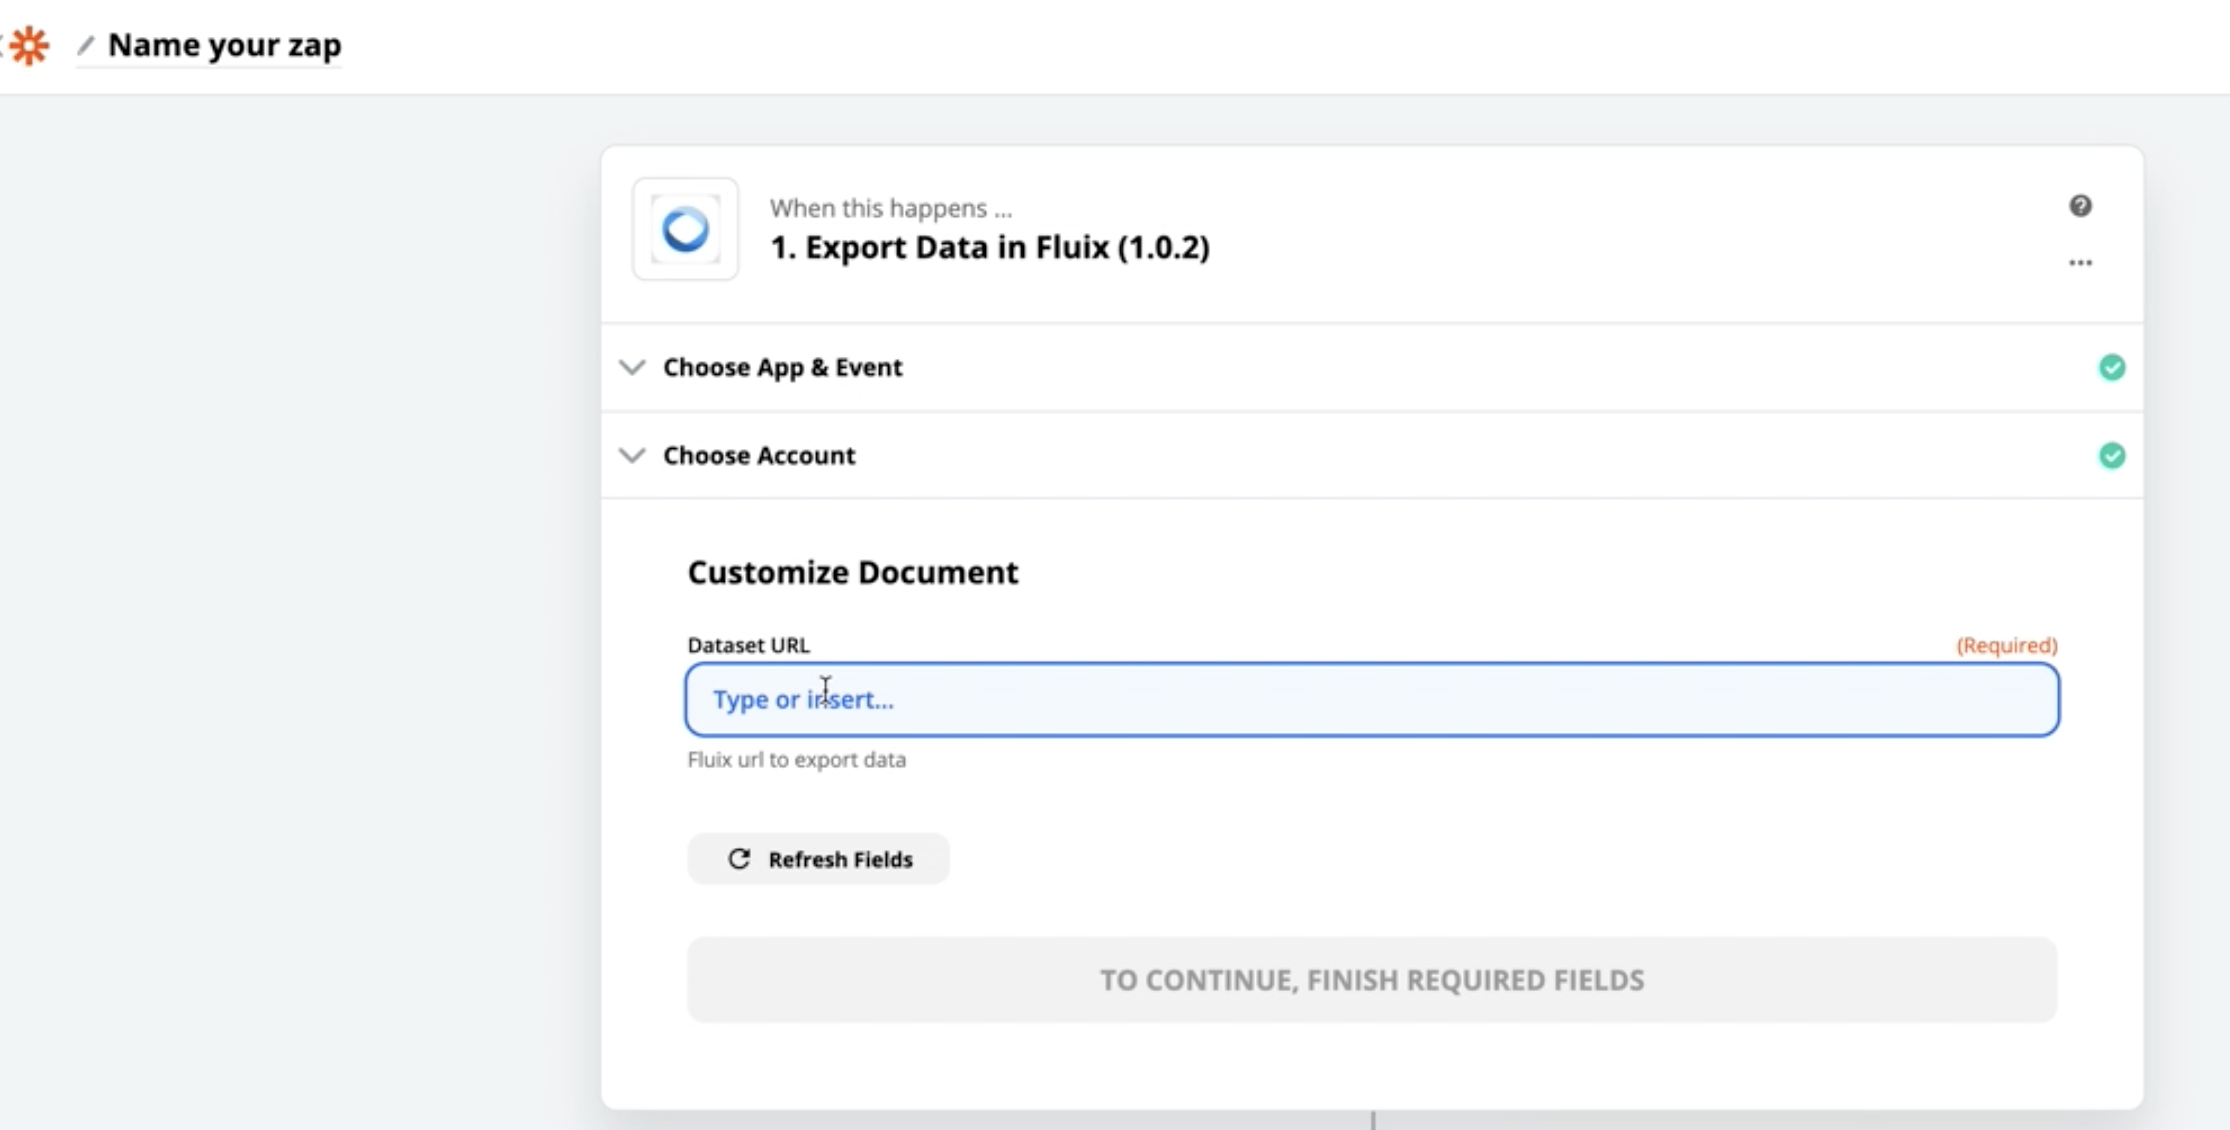Viewport: 2230px width, 1130px height.
Task: Click the Fluix app logo icon
Action: (x=685, y=229)
